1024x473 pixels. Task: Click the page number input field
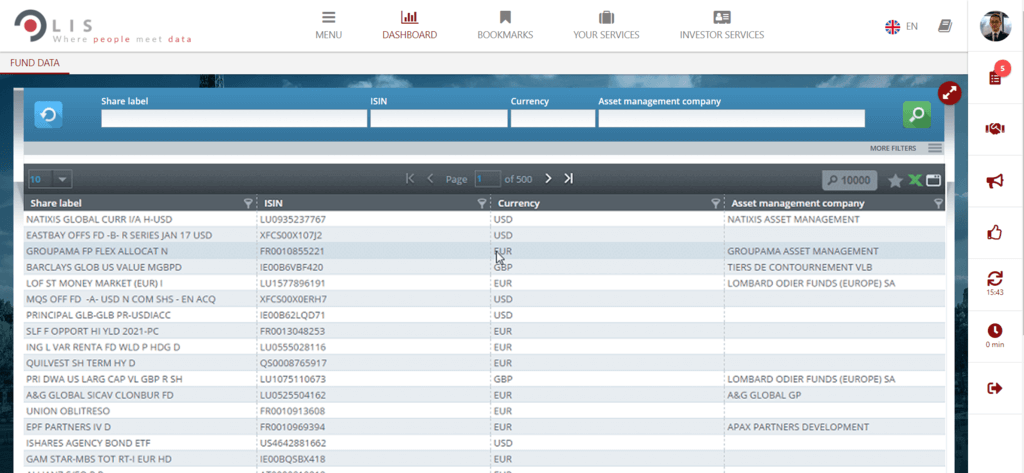point(487,179)
